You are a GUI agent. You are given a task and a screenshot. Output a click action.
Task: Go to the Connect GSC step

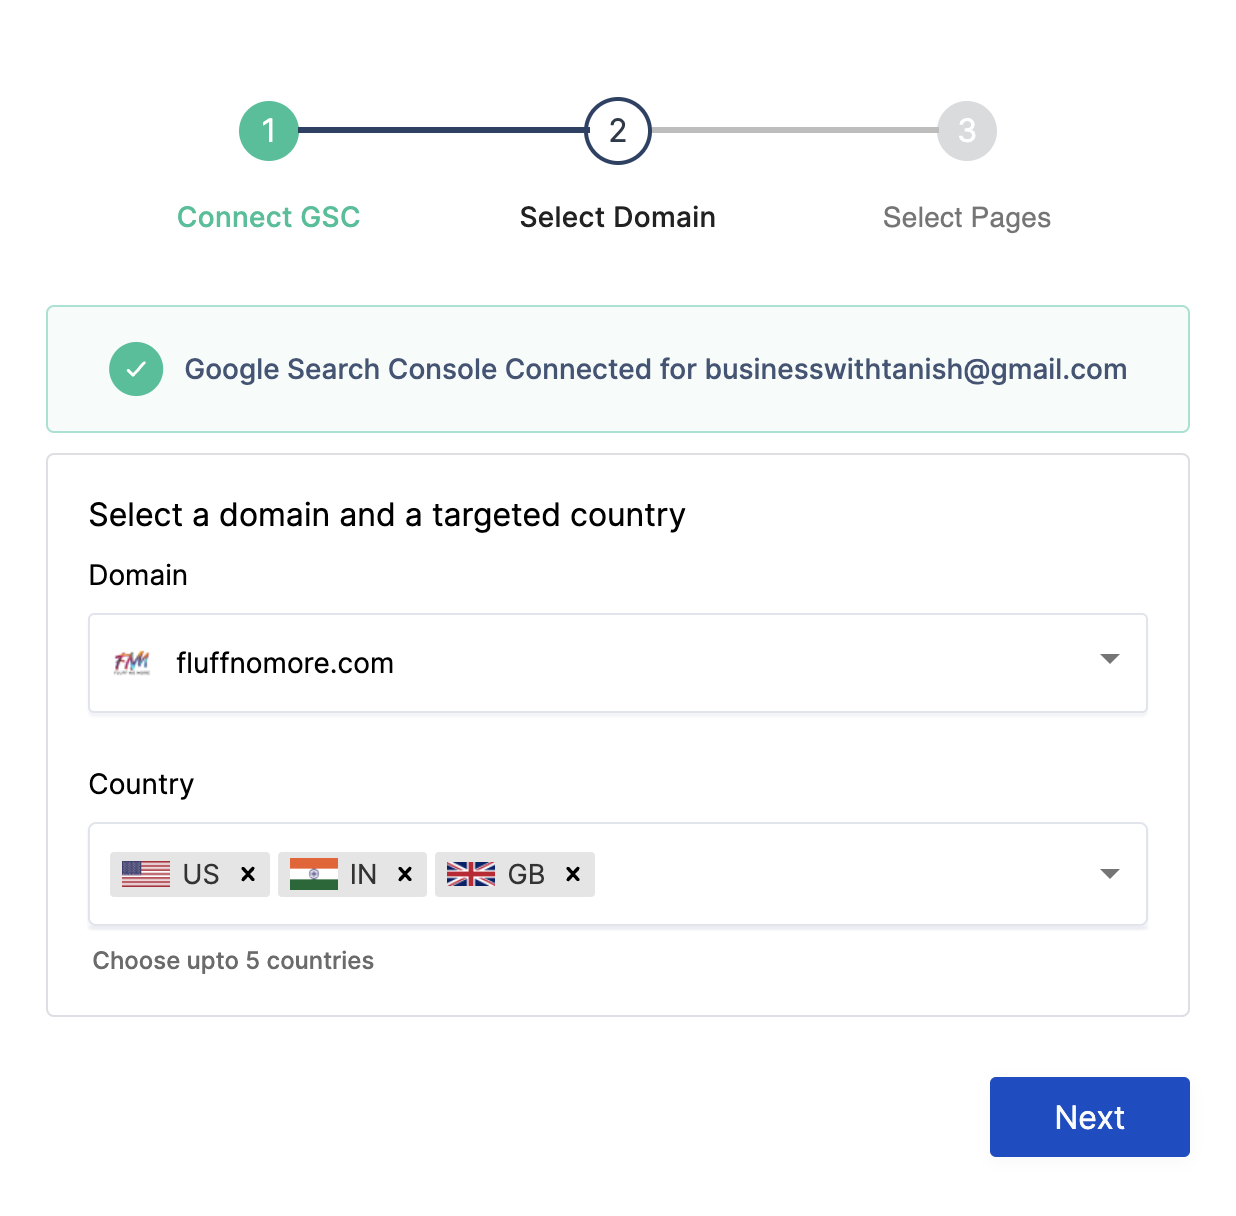point(268,217)
